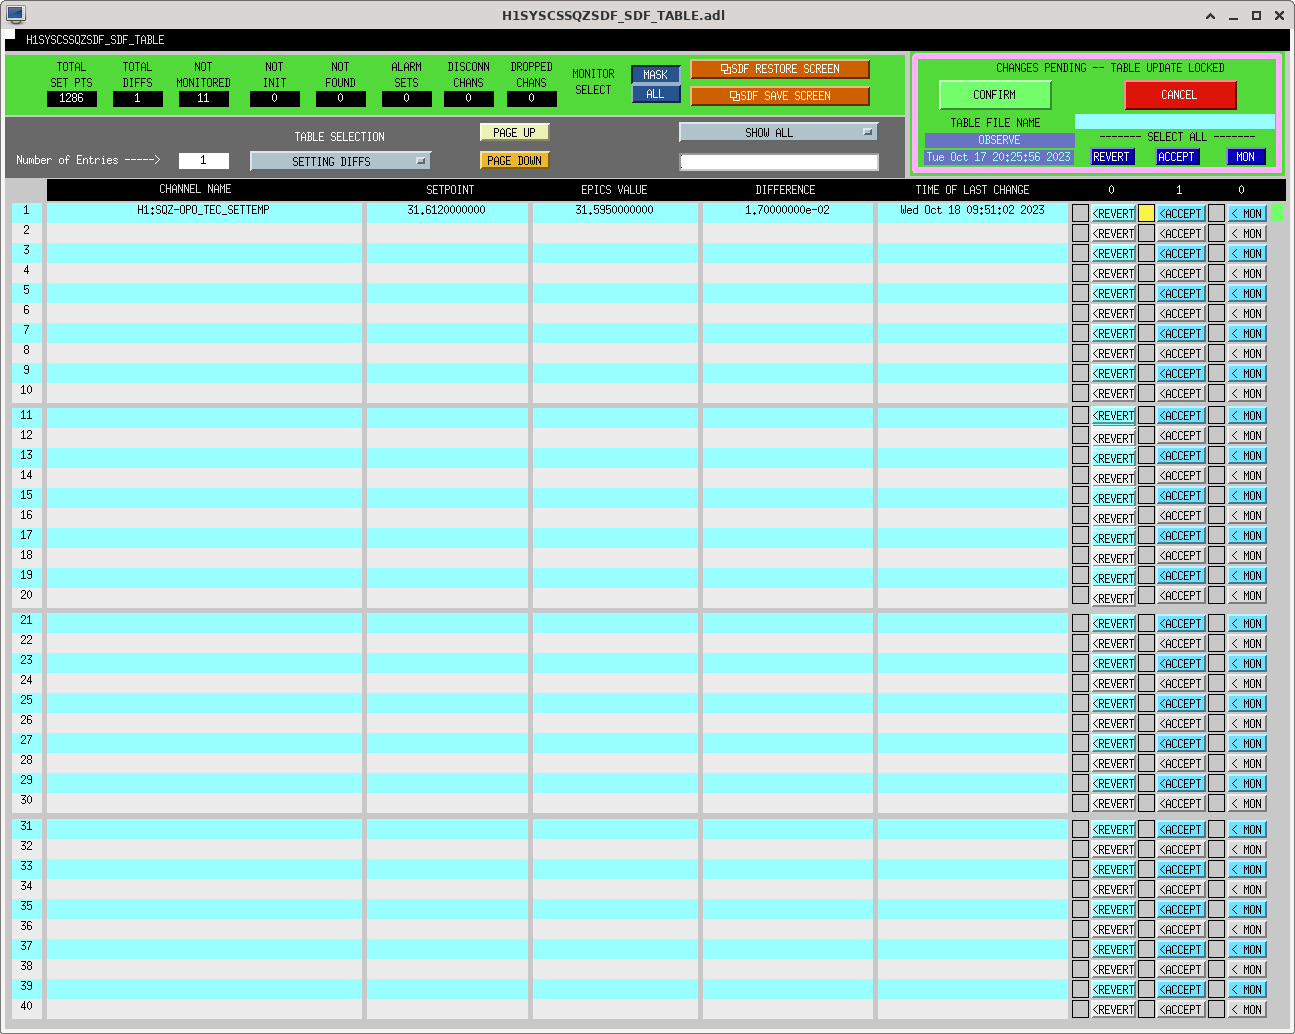Click PAGE DOWN to scroll the table
The width and height of the screenshot is (1295, 1034).
tap(514, 160)
